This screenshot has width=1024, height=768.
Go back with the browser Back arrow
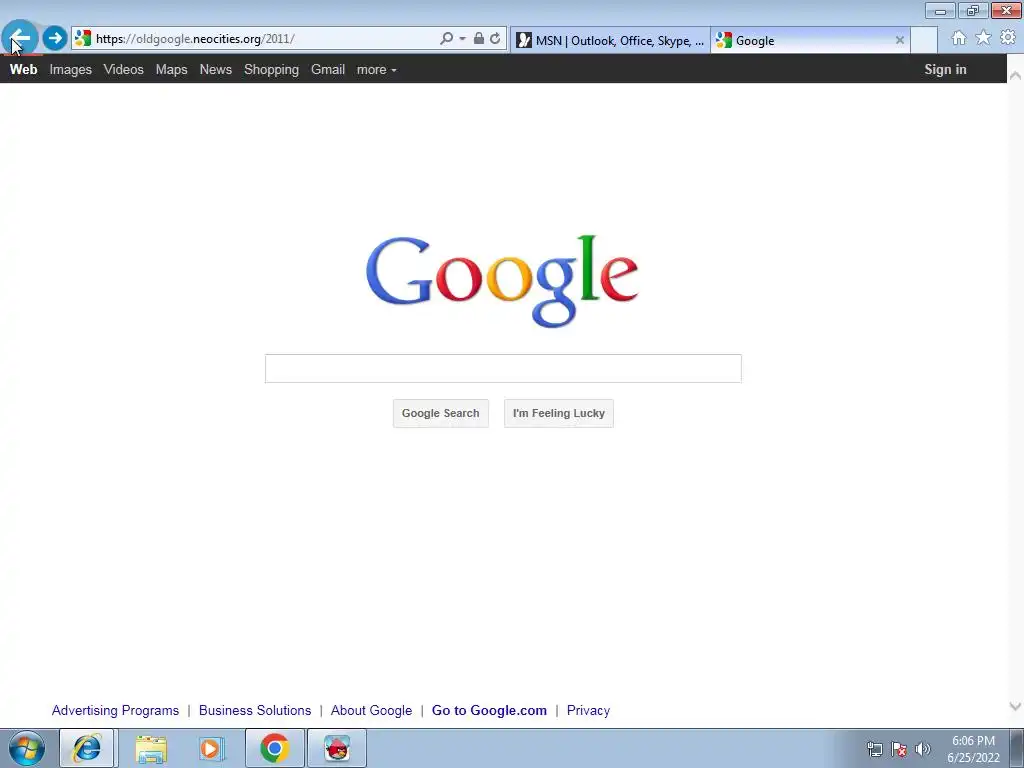click(20, 38)
